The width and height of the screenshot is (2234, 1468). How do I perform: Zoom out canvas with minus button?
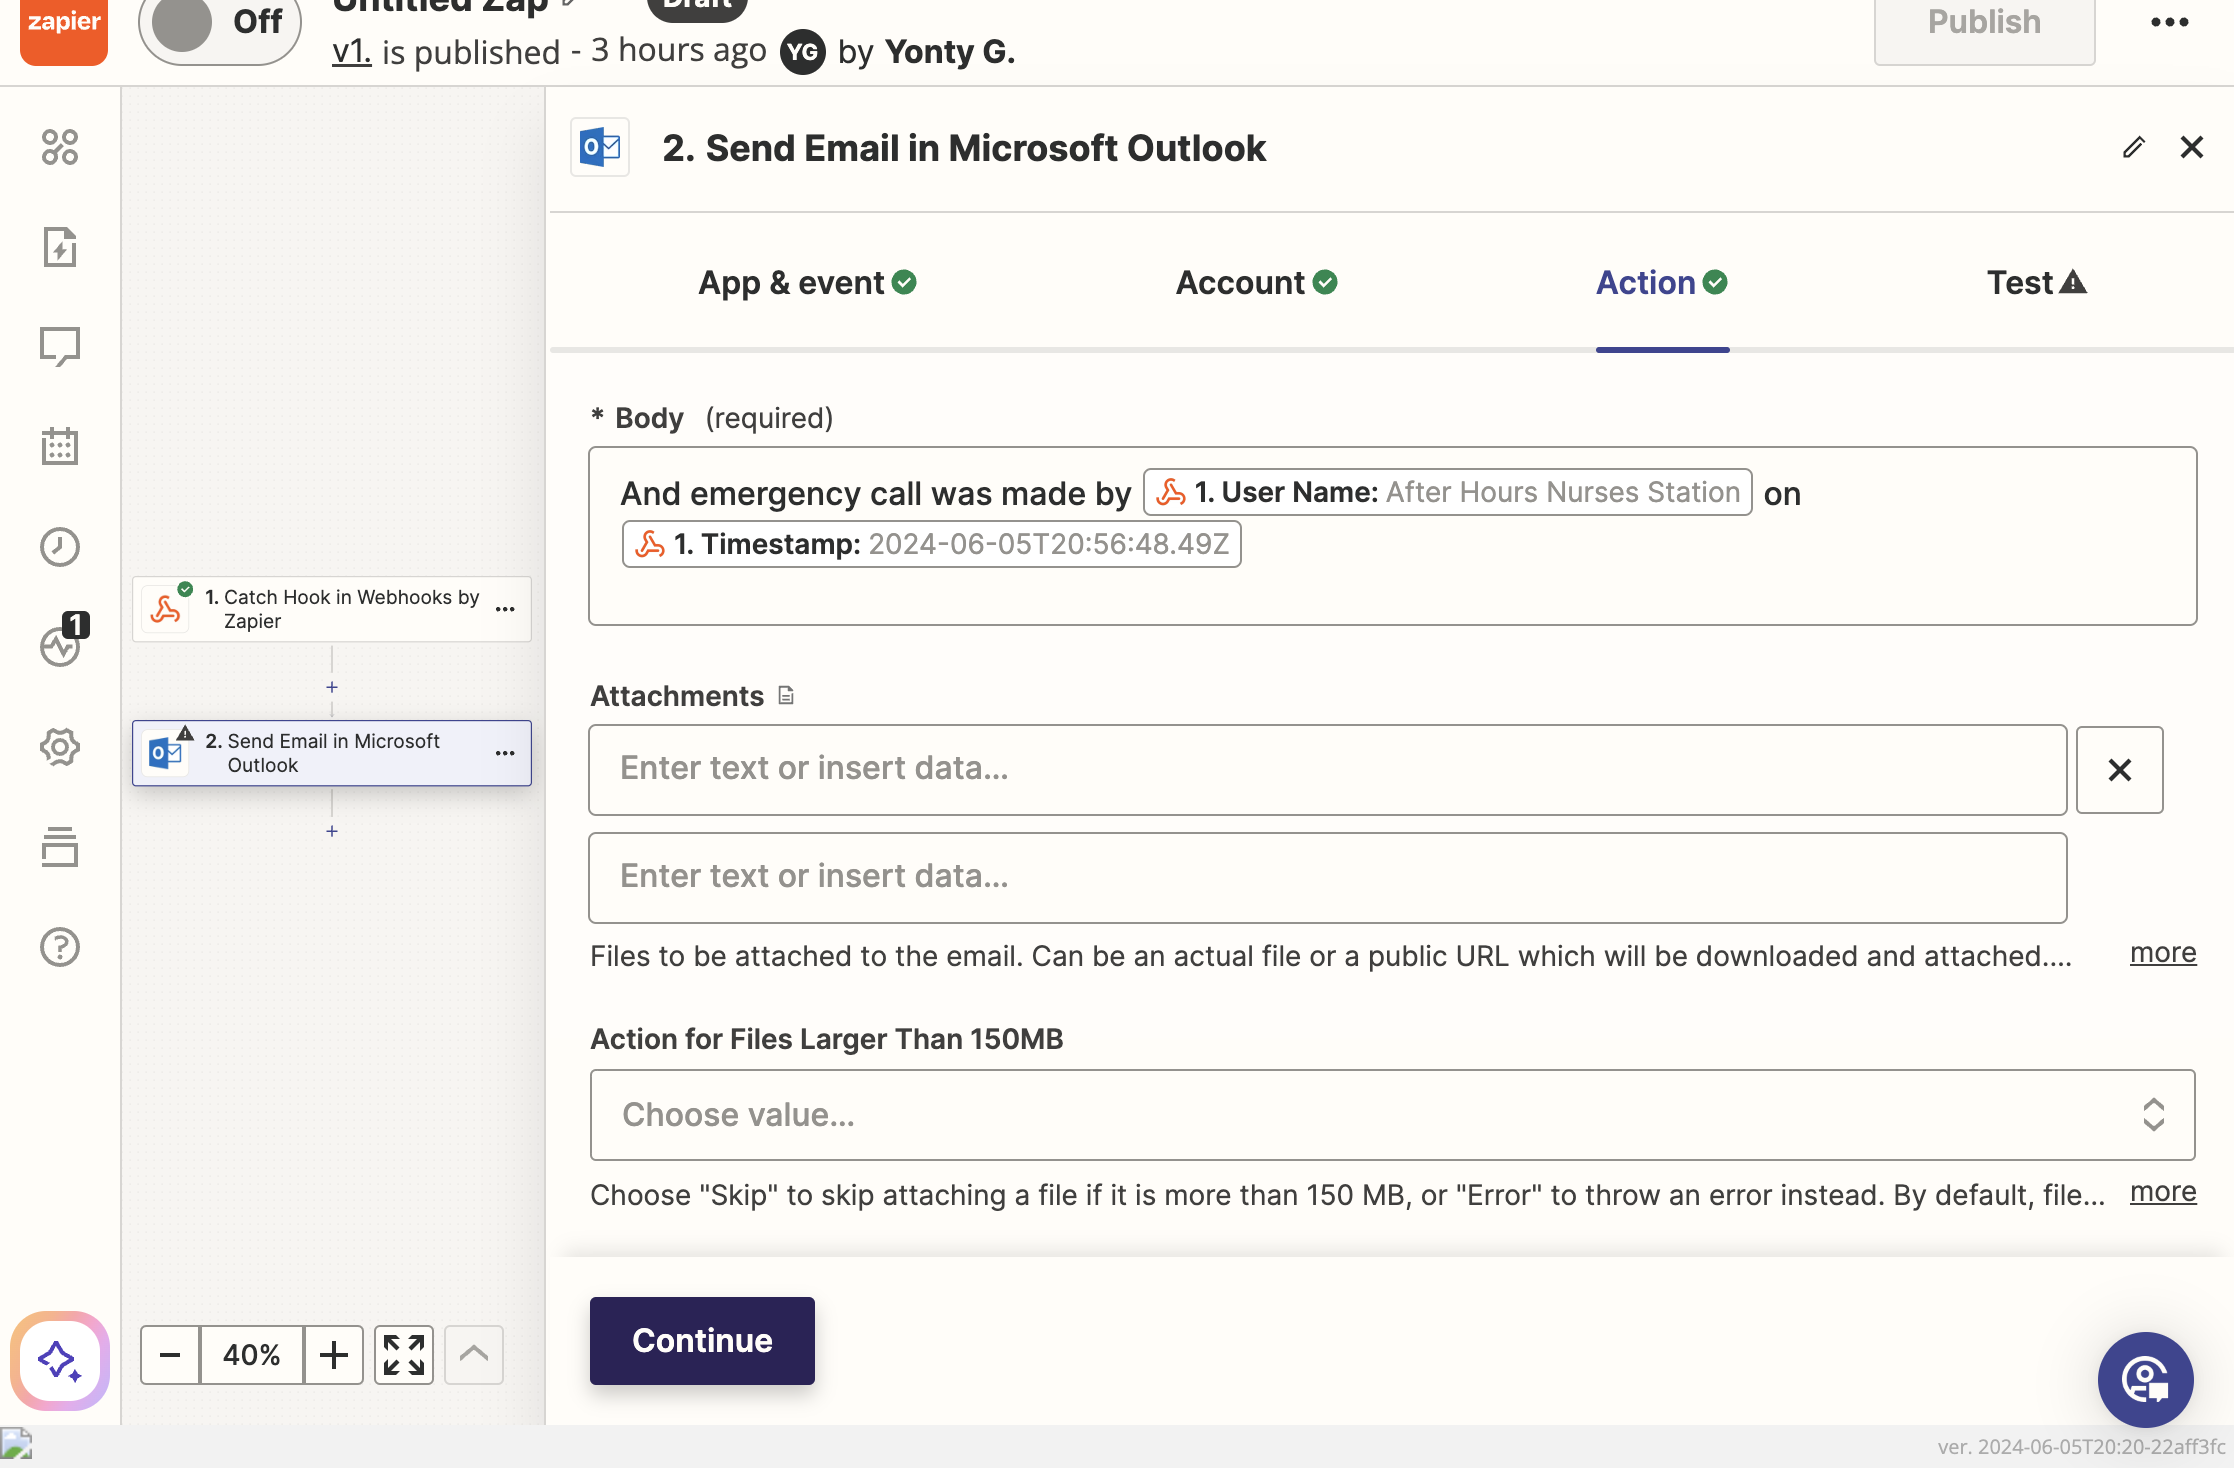pos(170,1355)
